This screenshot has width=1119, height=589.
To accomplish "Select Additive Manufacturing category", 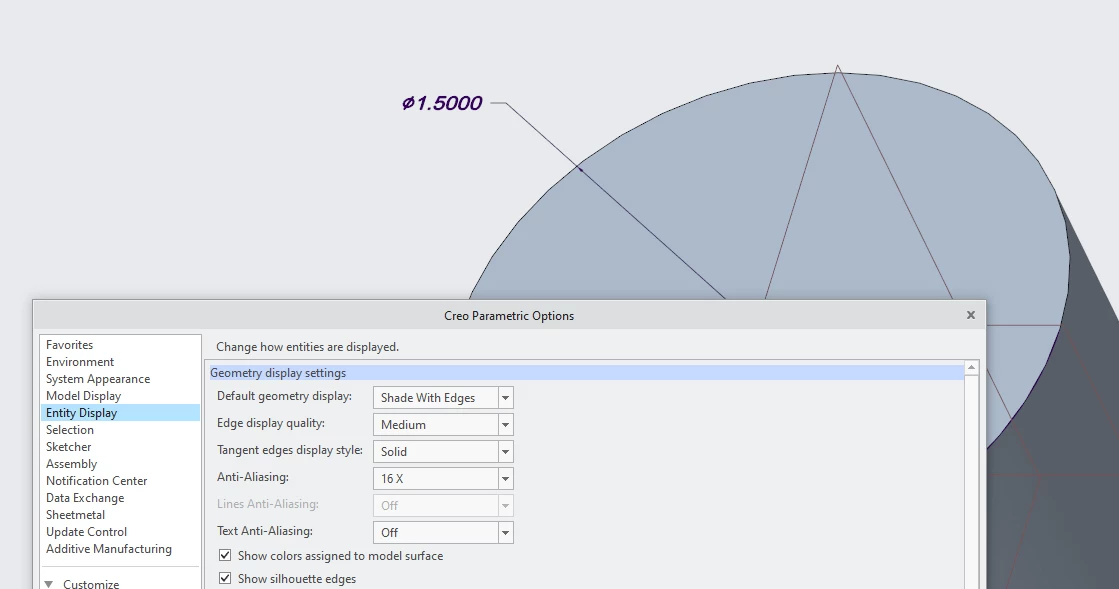I will [109, 549].
